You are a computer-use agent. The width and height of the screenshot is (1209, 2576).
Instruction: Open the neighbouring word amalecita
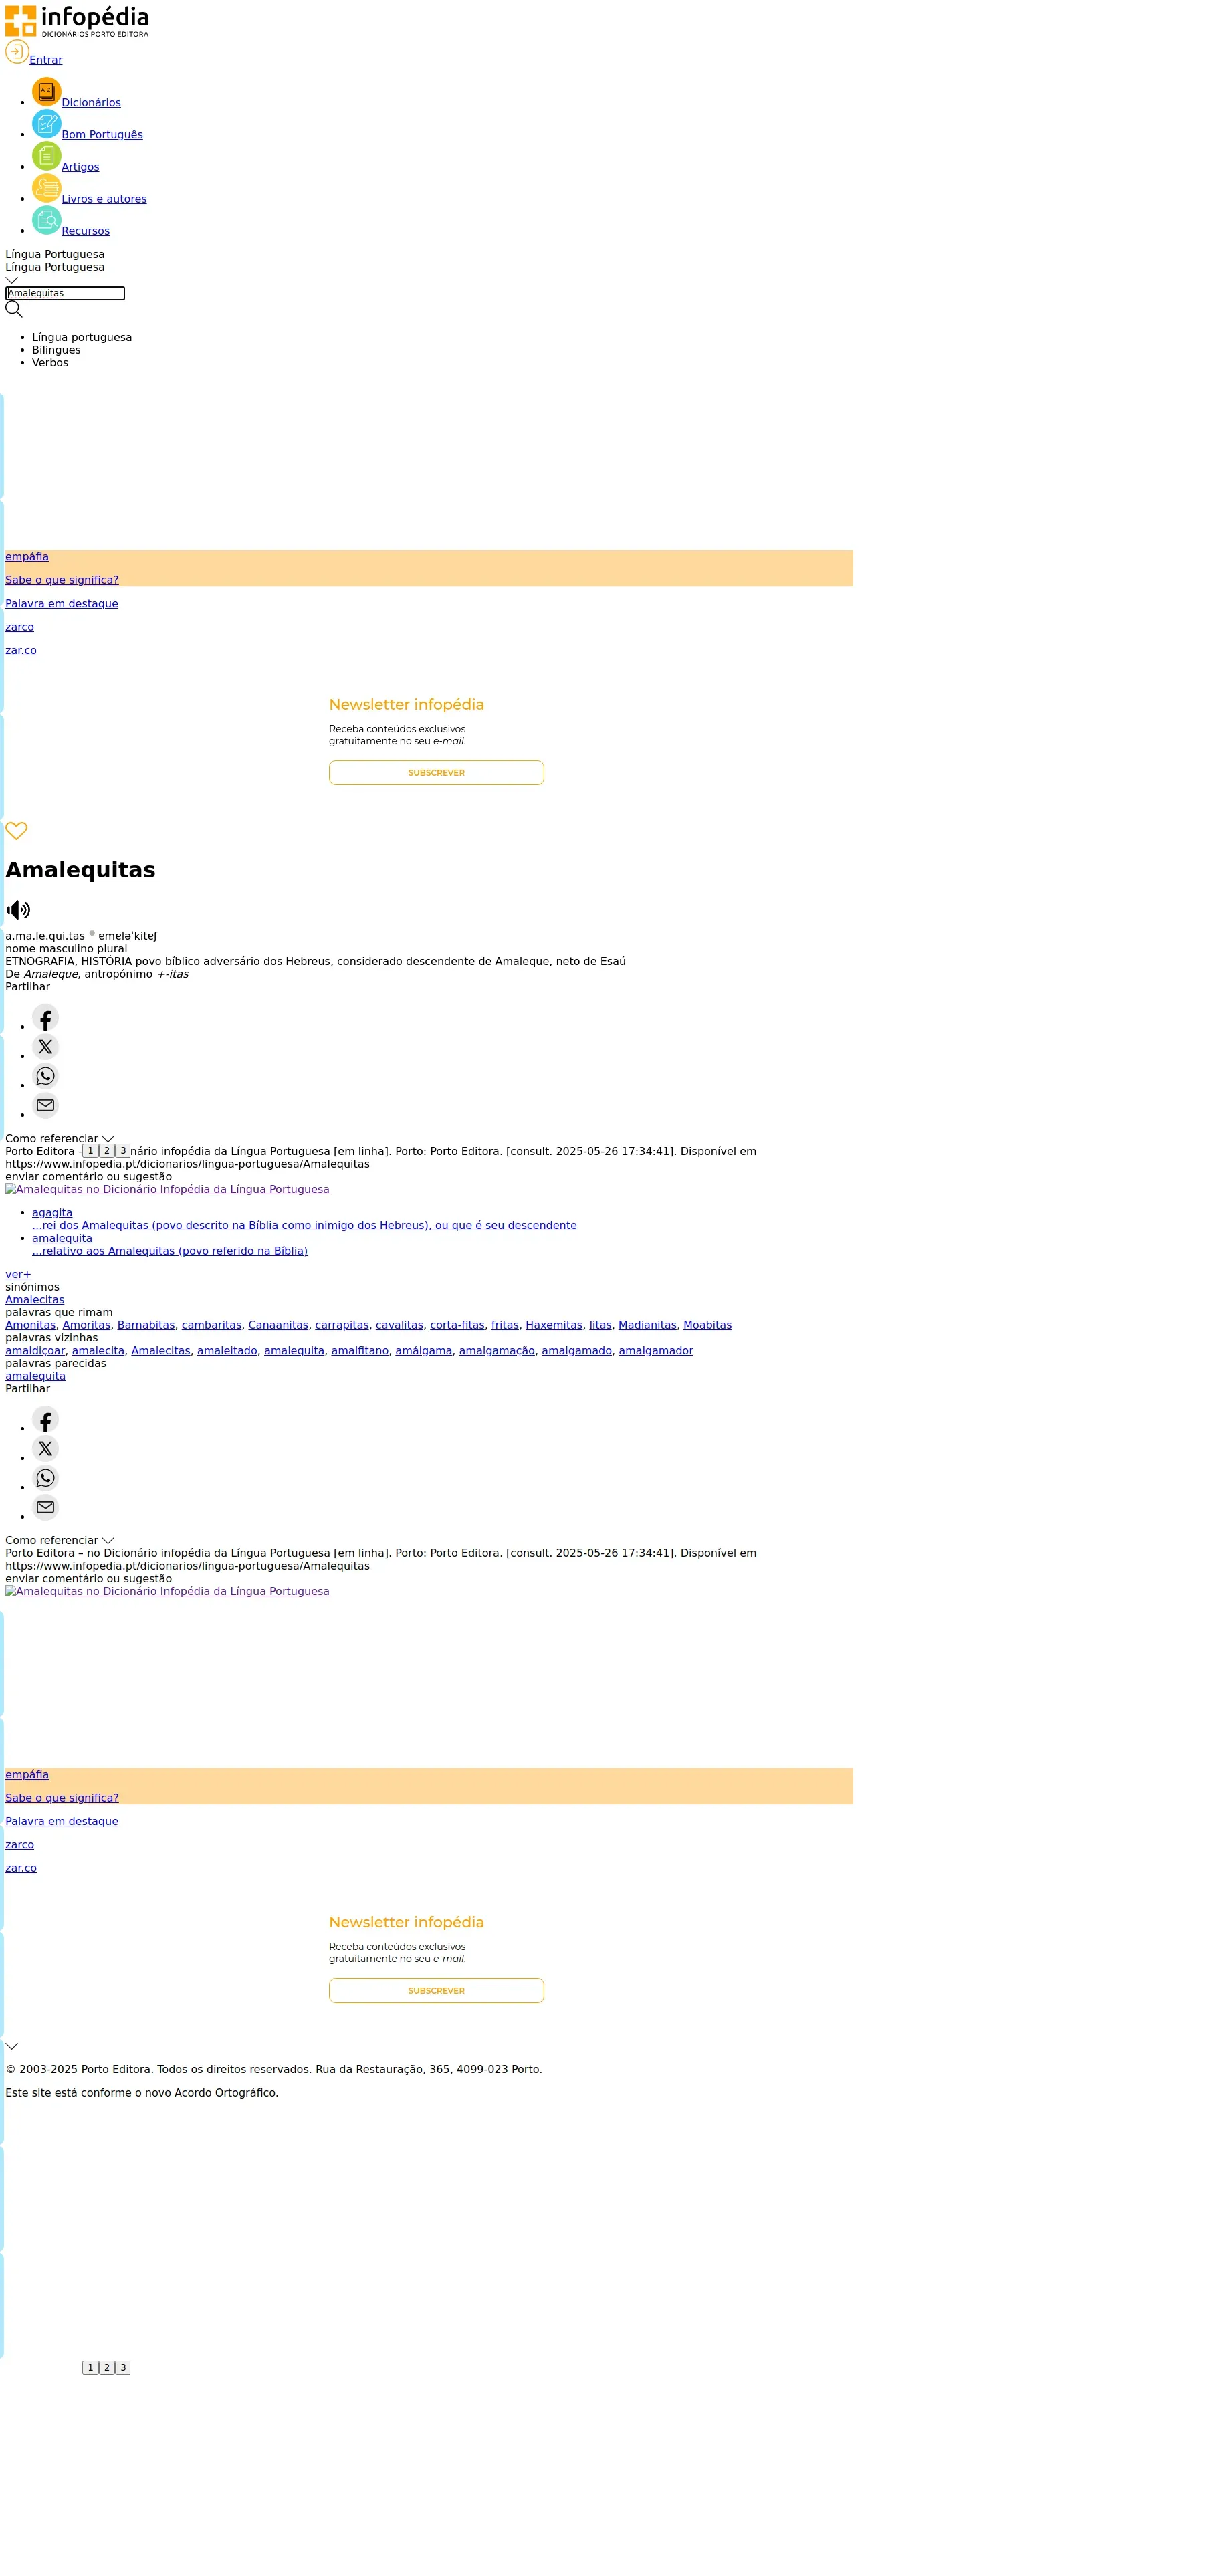point(98,1351)
